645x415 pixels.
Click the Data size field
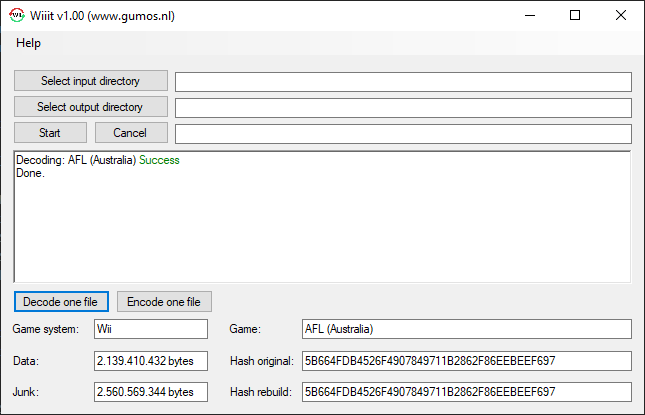click(150, 361)
